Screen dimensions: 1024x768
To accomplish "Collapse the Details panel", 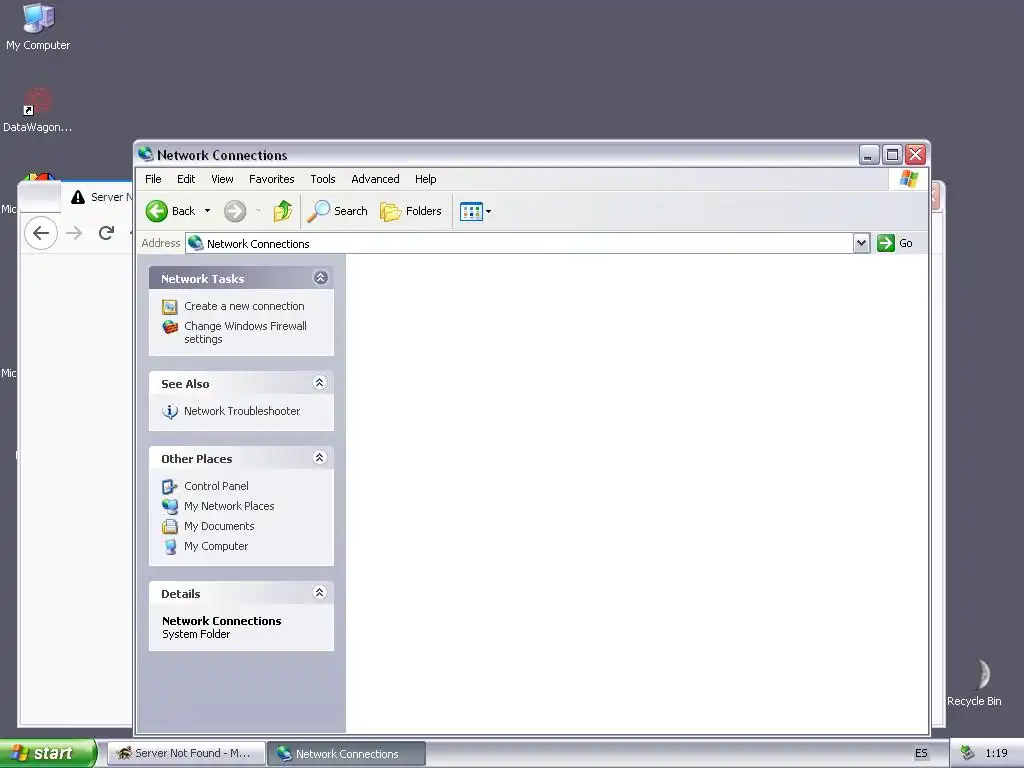I will [319, 593].
